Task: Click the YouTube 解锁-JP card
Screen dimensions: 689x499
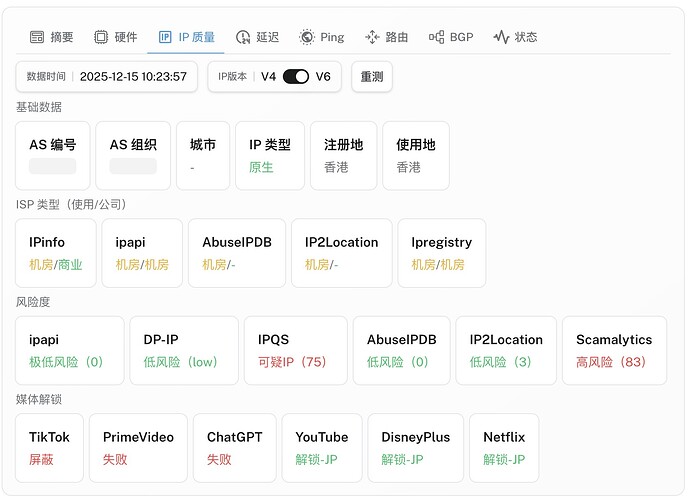Action: coord(322,448)
